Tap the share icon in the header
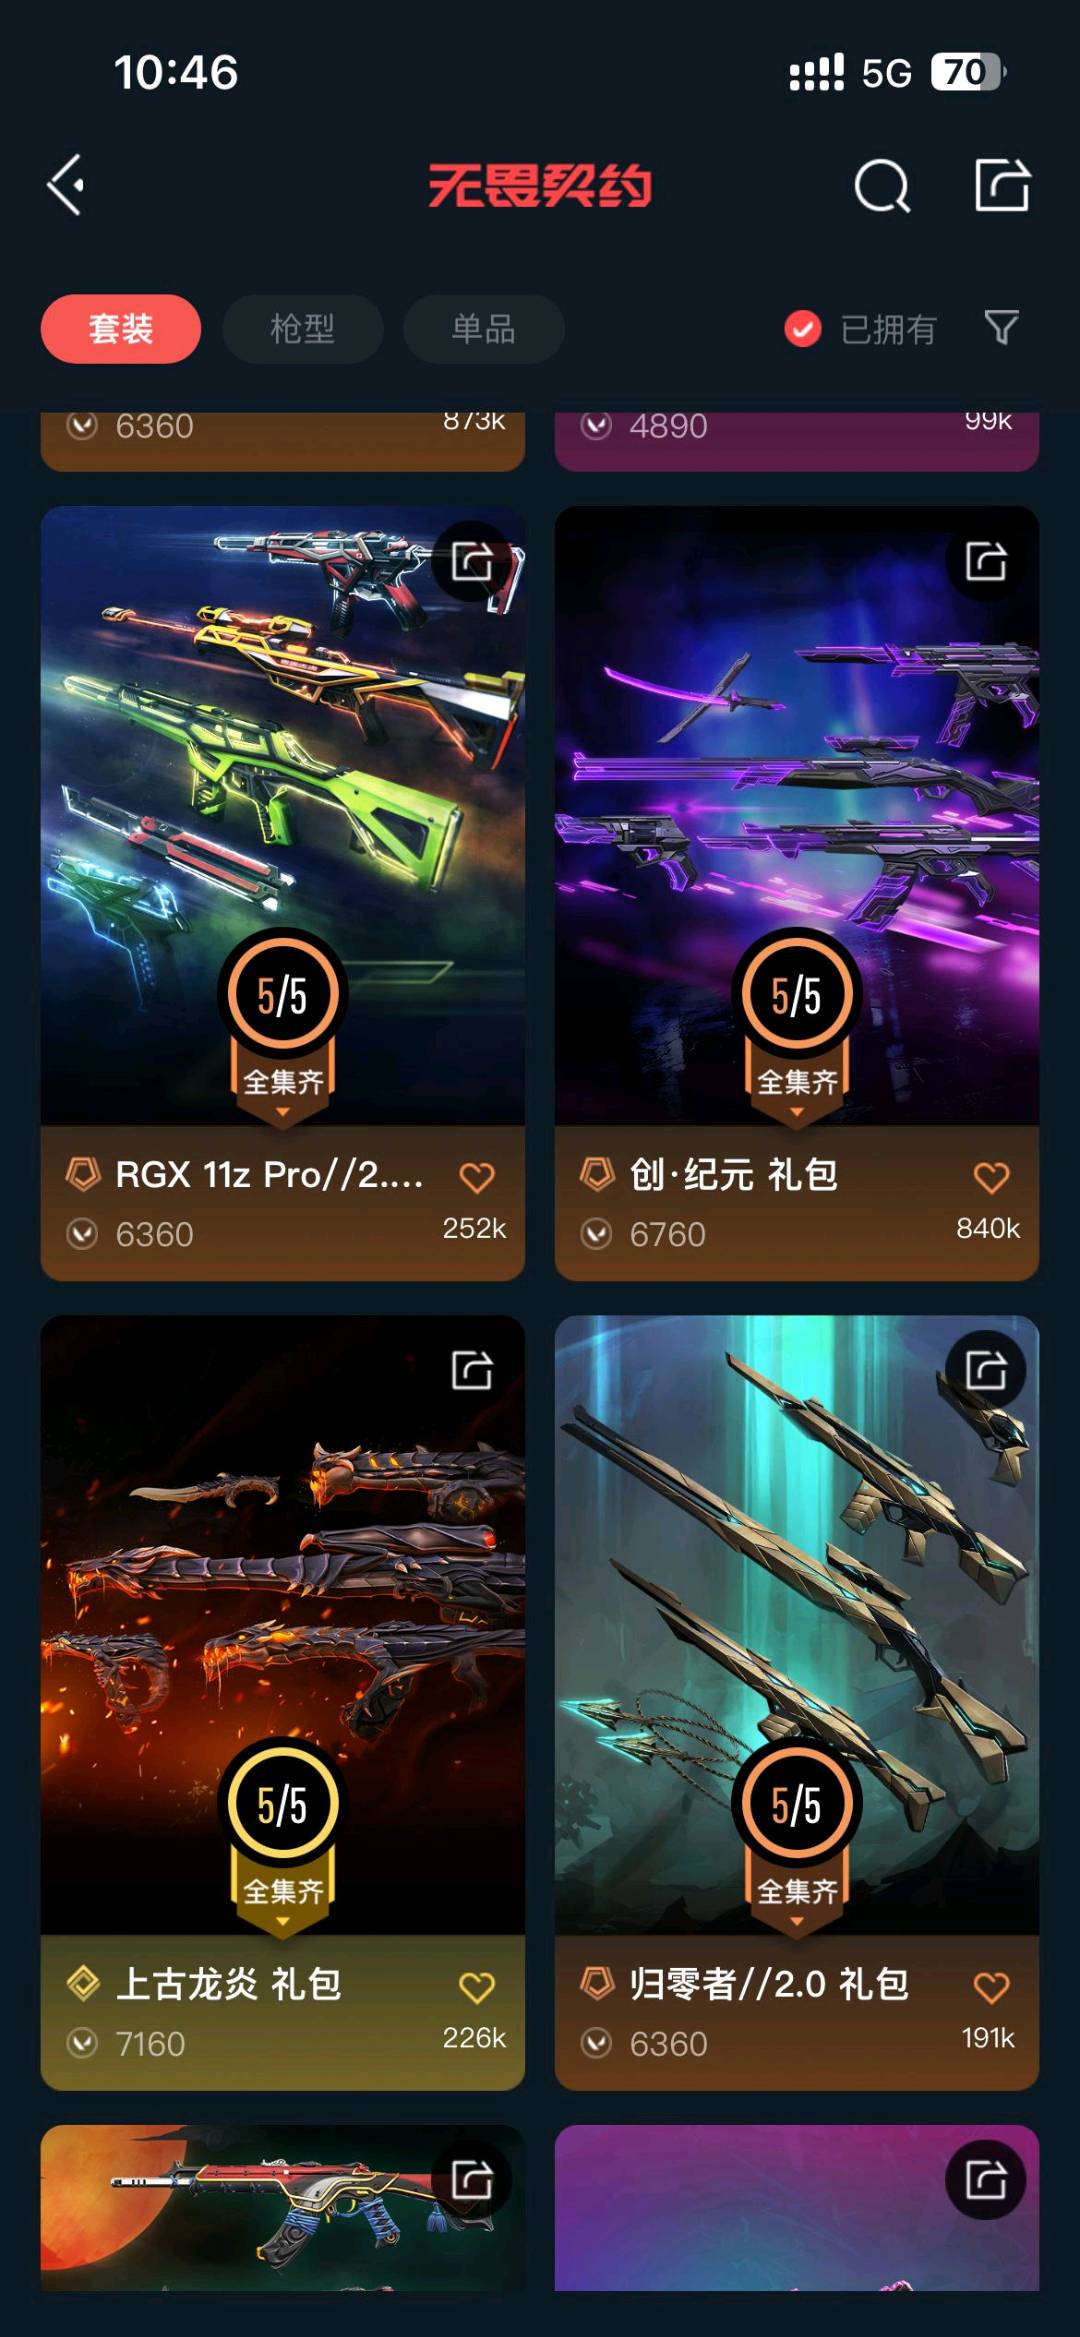 [x=1002, y=185]
